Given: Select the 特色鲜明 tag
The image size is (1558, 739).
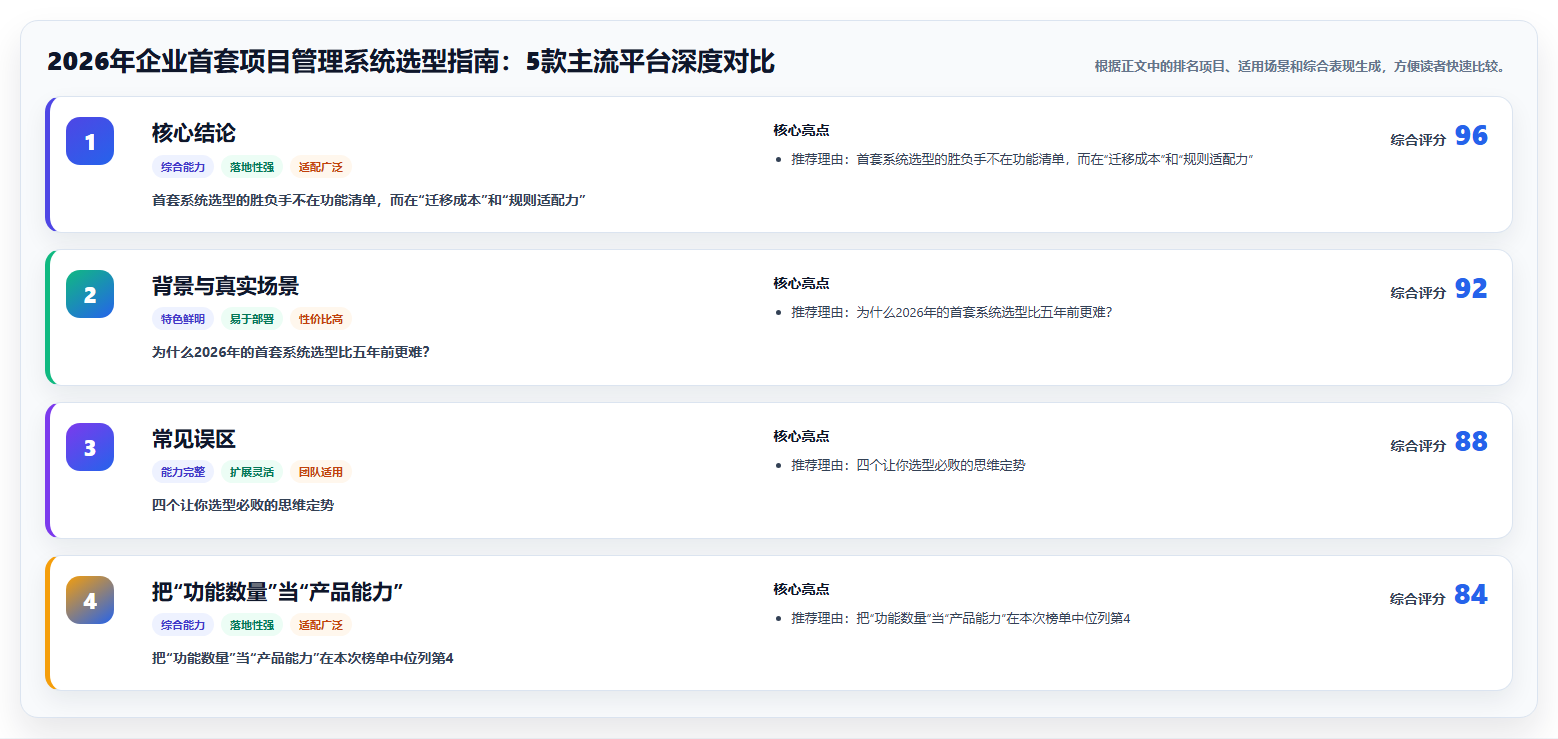Looking at the screenshot, I should pyautogui.click(x=183, y=319).
